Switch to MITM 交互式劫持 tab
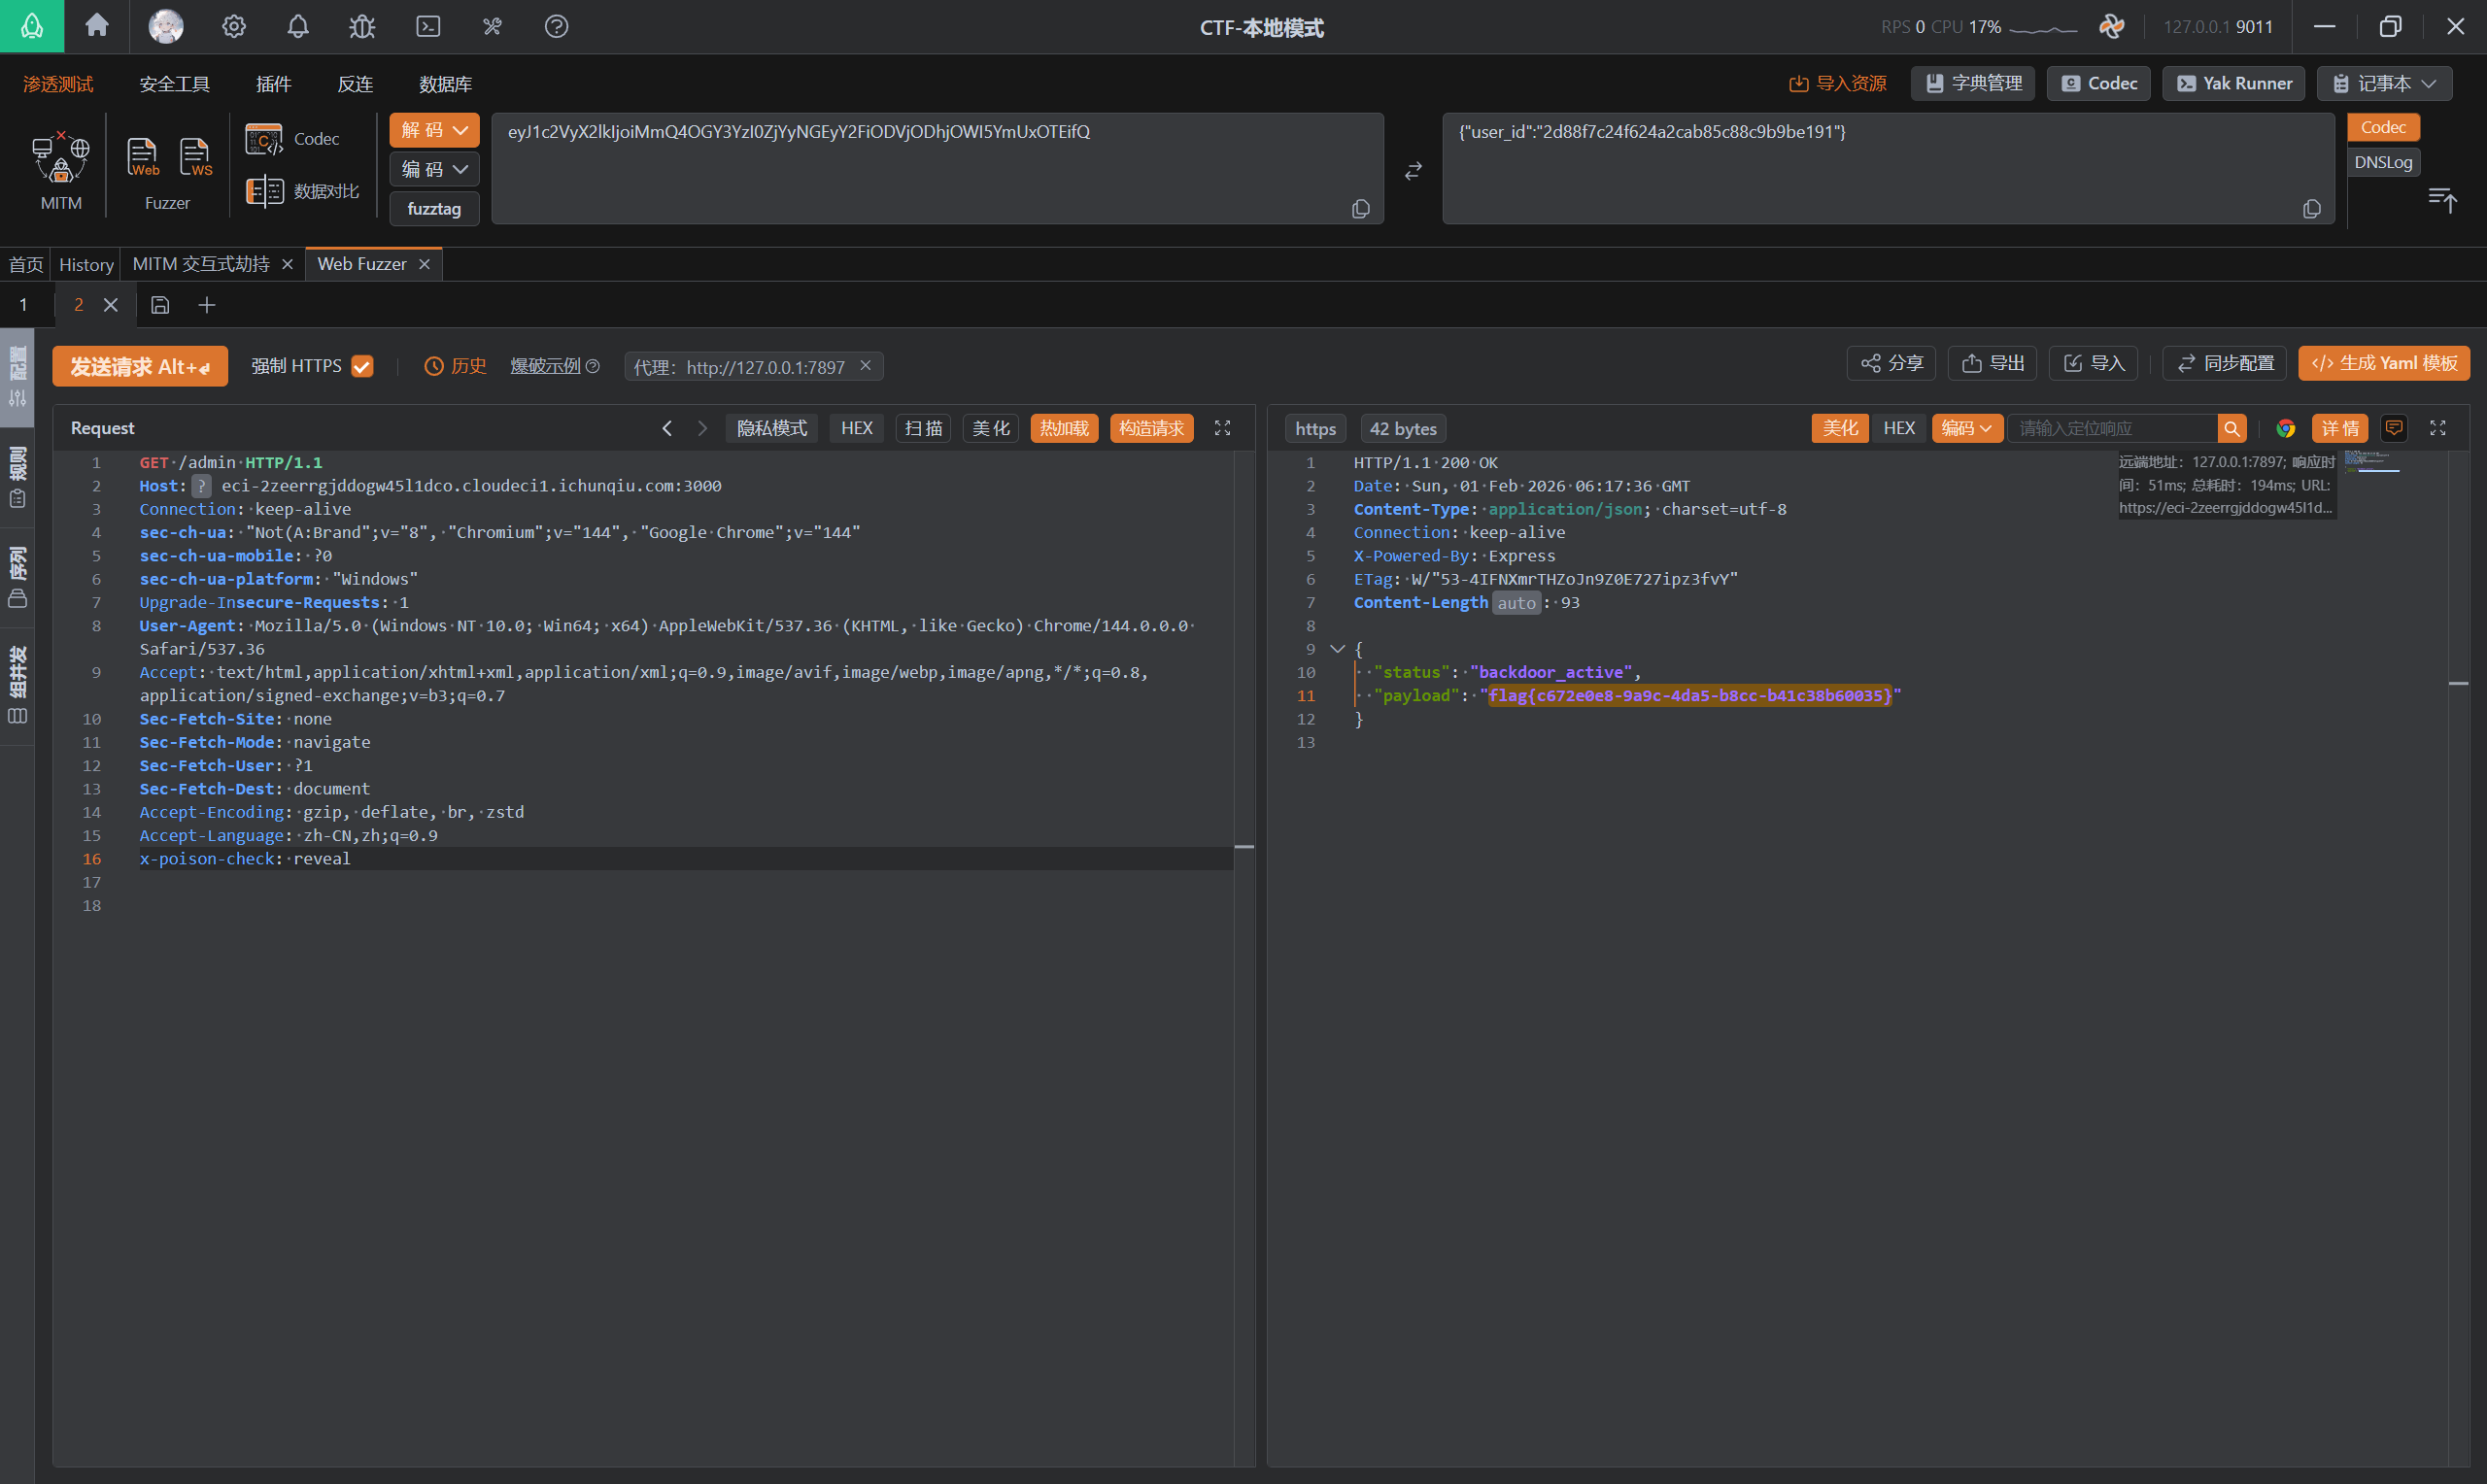Screen dimensions: 2487x1484 (200, 264)
